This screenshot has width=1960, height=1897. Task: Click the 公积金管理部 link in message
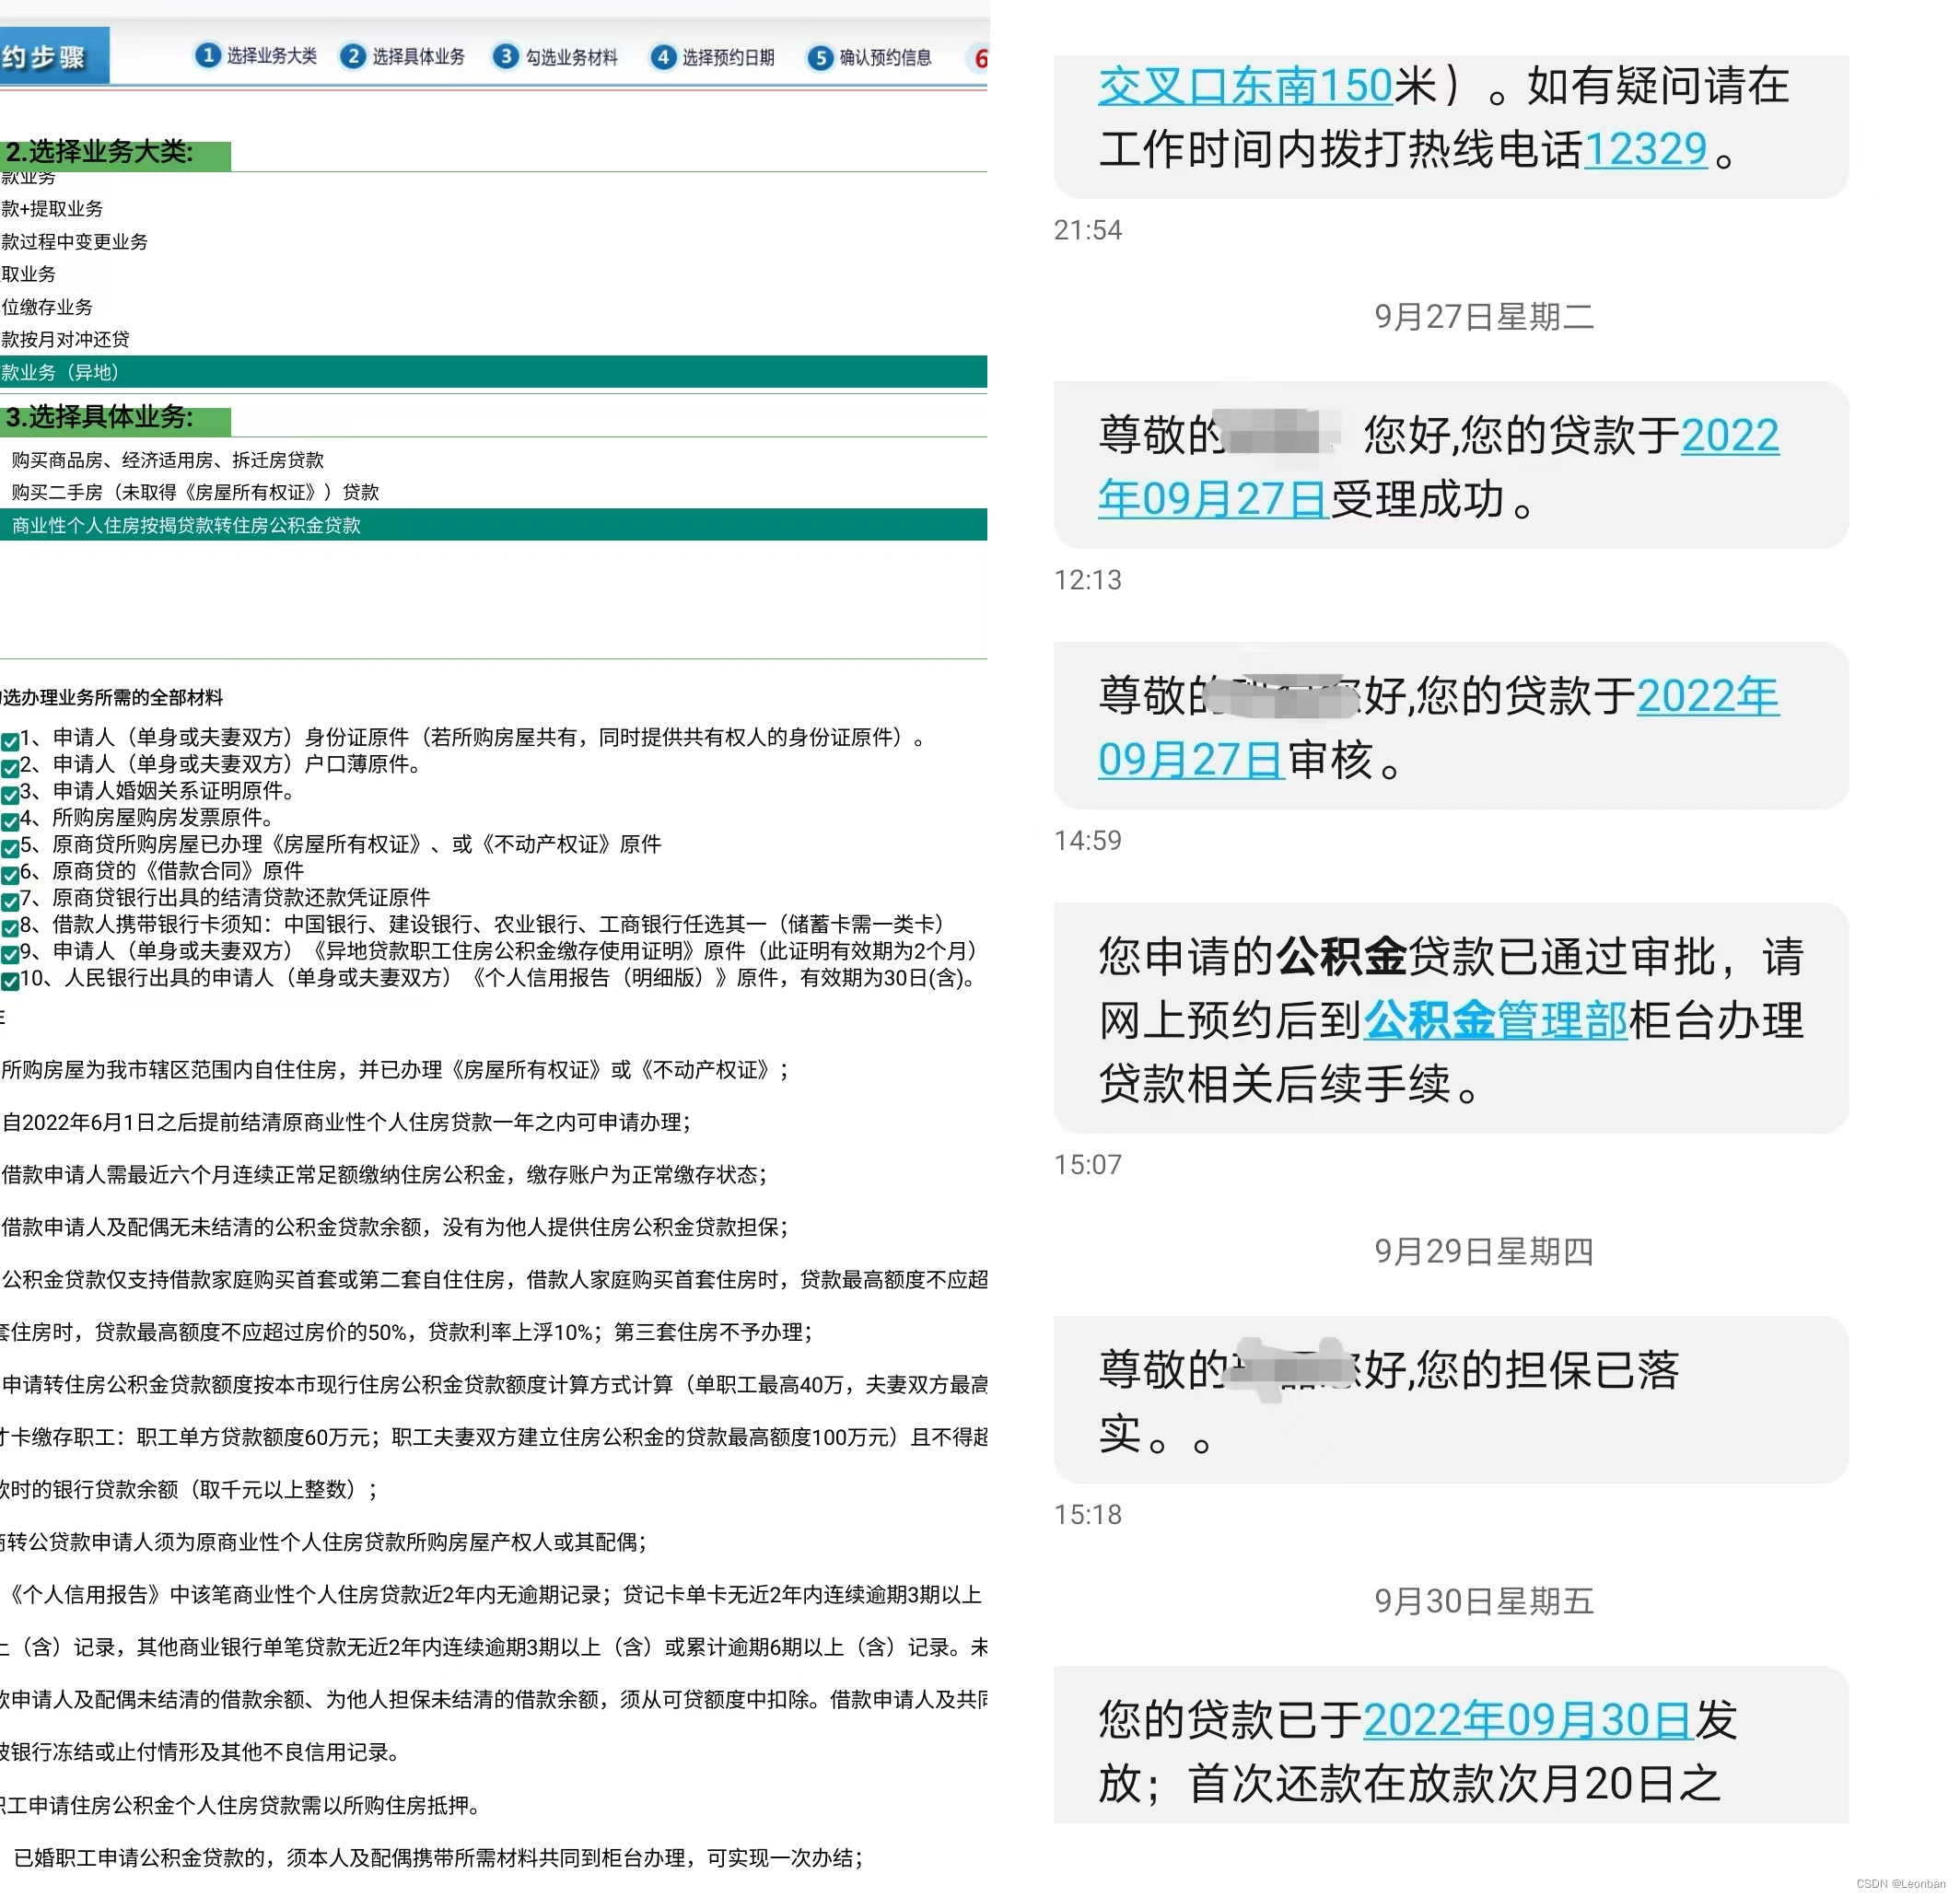pyautogui.click(x=1494, y=1021)
